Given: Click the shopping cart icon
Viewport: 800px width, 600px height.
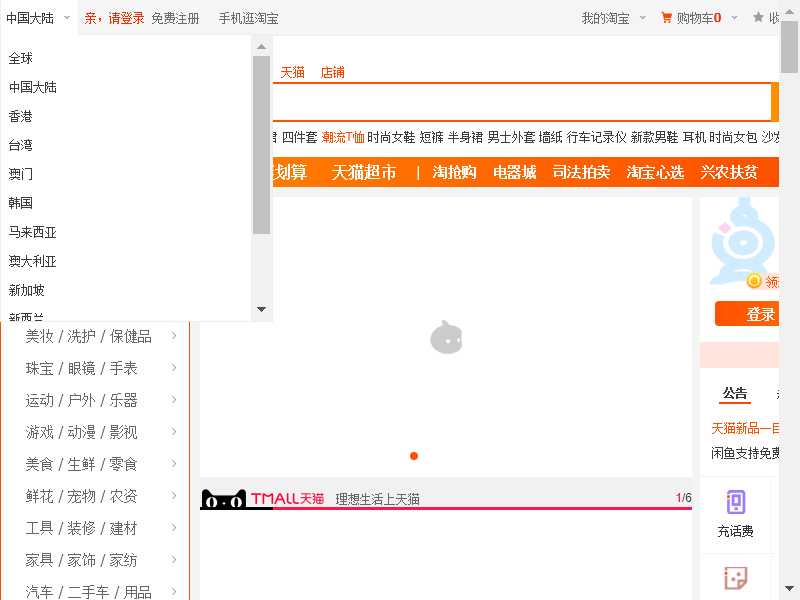Looking at the screenshot, I should coord(666,18).
